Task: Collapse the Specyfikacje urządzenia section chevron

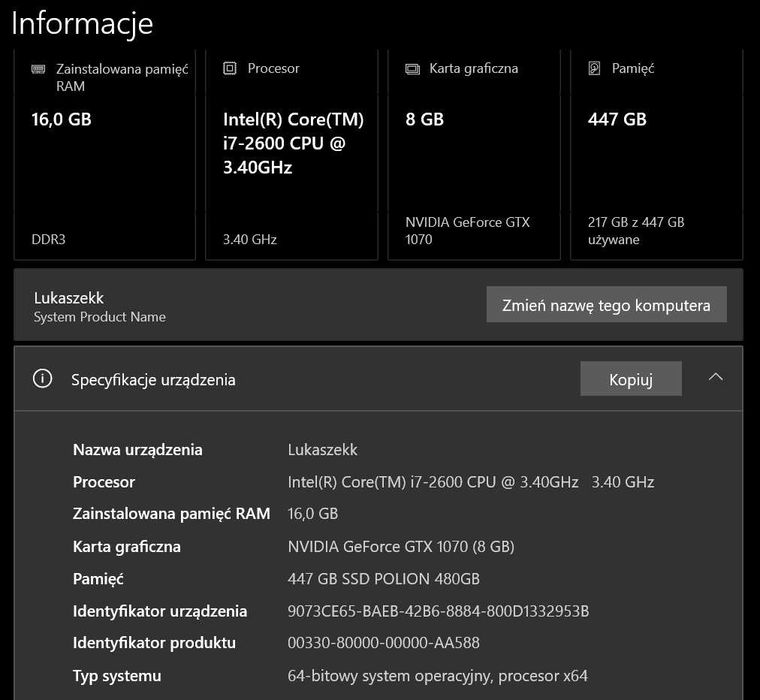Action: (715, 378)
